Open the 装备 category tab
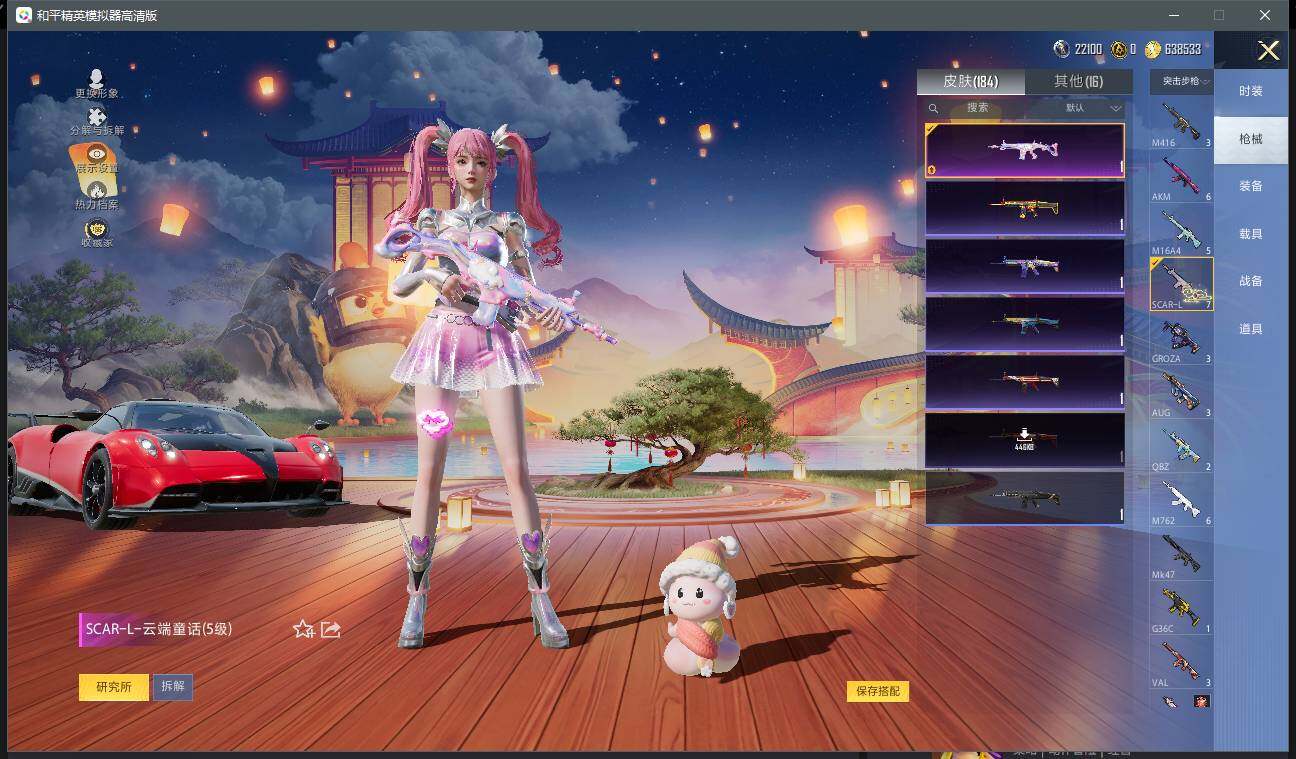Image resolution: width=1296 pixels, height=759 pixels. 1251,186
